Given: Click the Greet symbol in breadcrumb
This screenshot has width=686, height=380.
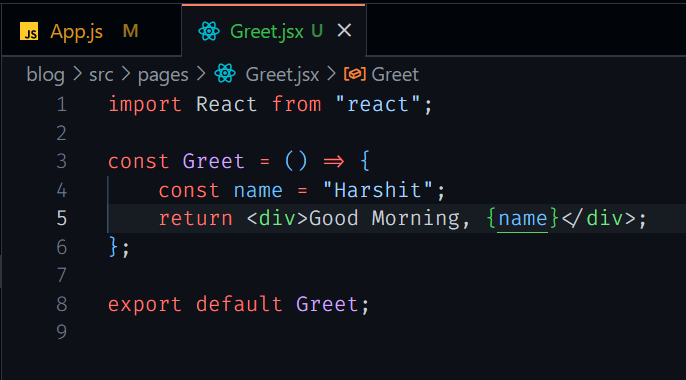Looking at the screenshot, I should (x=395, y=74).
